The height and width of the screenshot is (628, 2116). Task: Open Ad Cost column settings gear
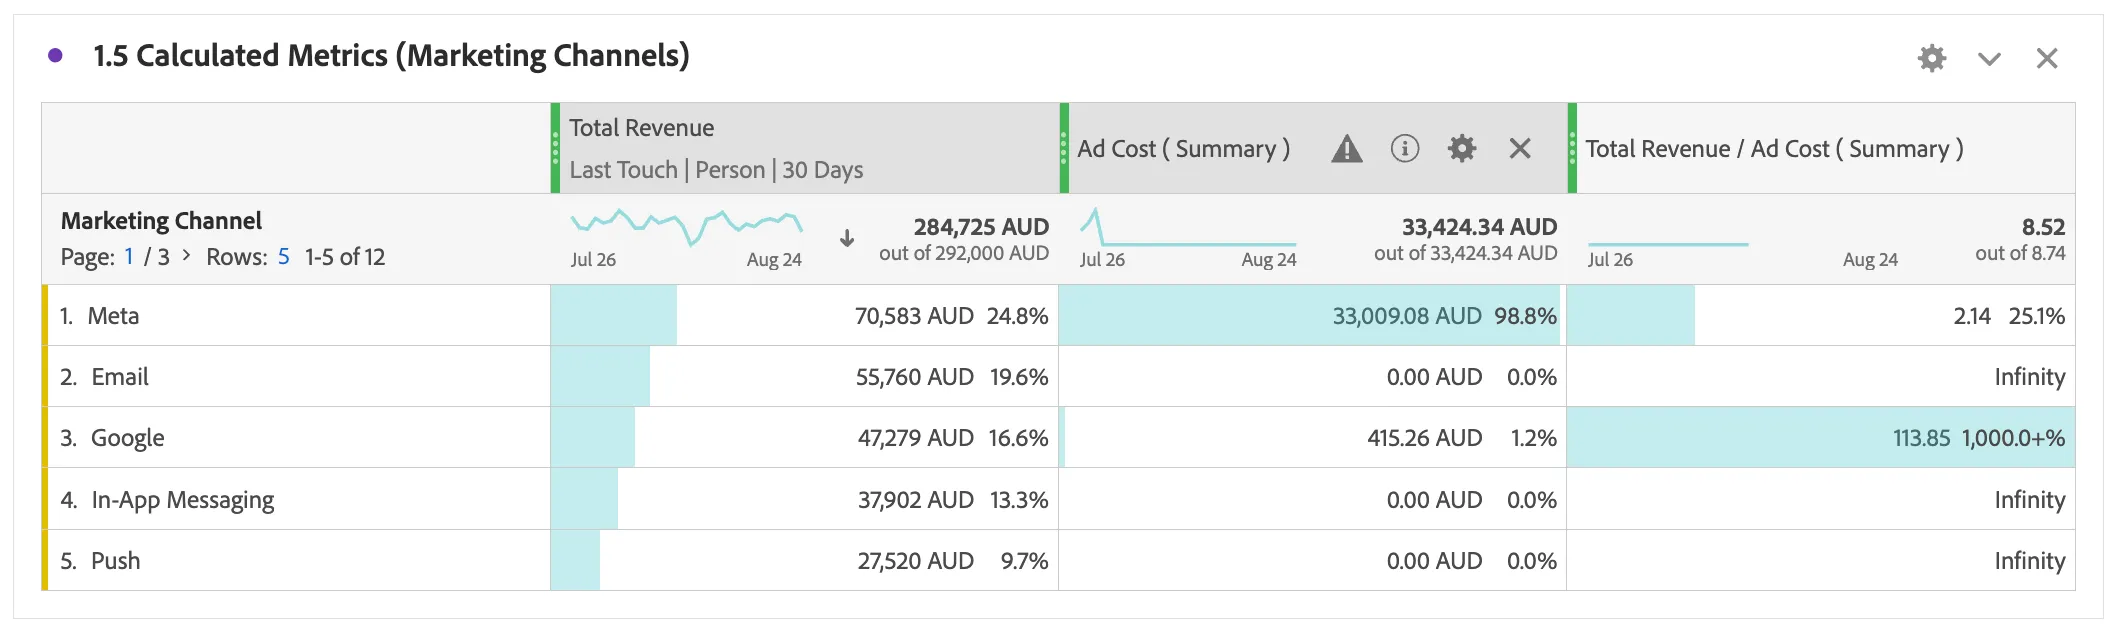1462,149
